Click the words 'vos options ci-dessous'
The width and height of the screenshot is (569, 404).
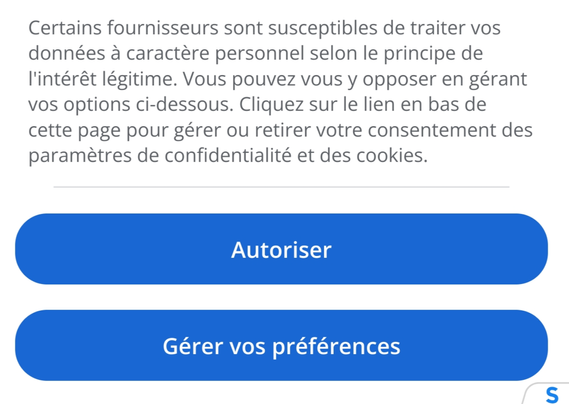tap(130, 105)
